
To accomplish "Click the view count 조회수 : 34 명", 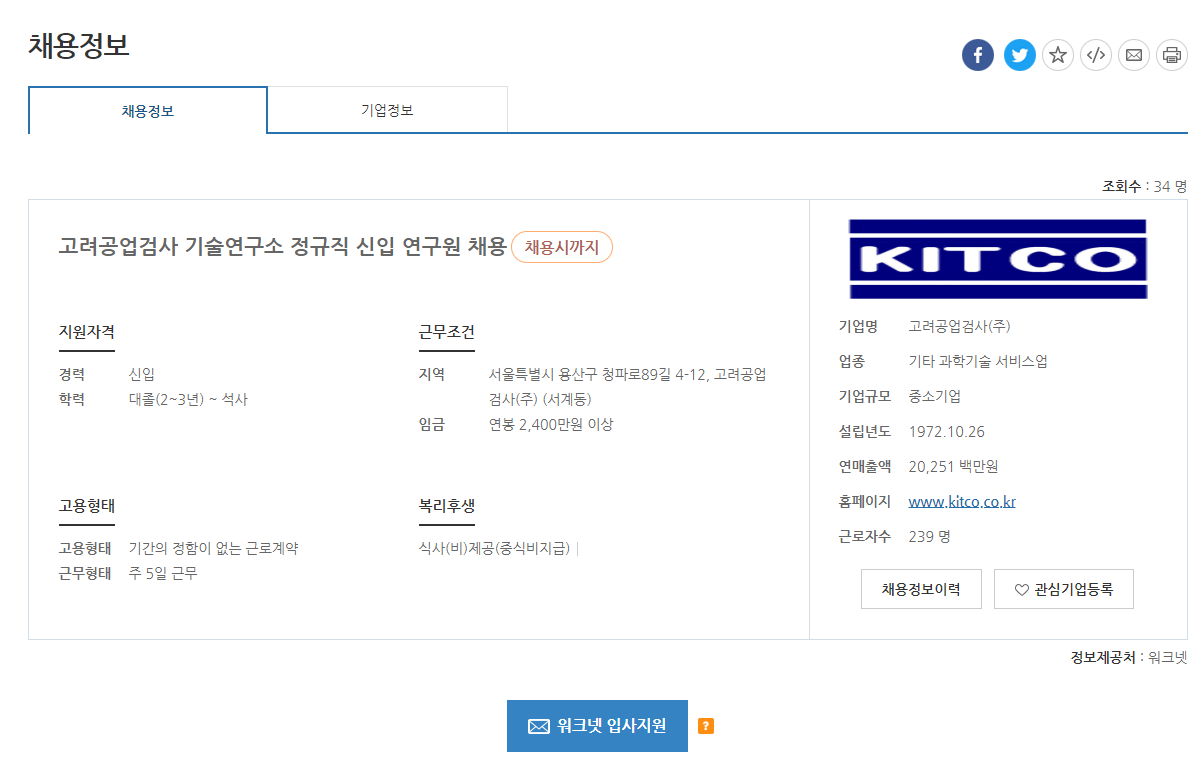I will coord(1144,186).
